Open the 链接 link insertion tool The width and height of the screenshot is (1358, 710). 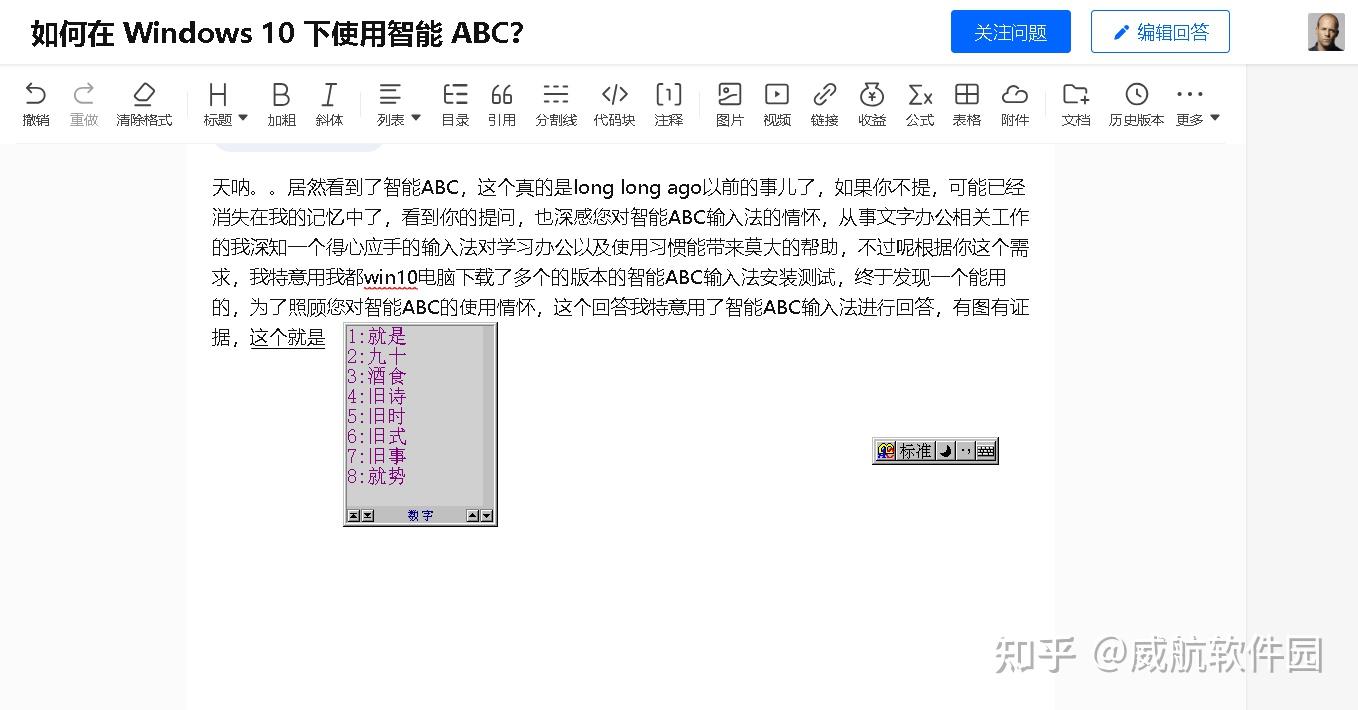tap(824, 104)
